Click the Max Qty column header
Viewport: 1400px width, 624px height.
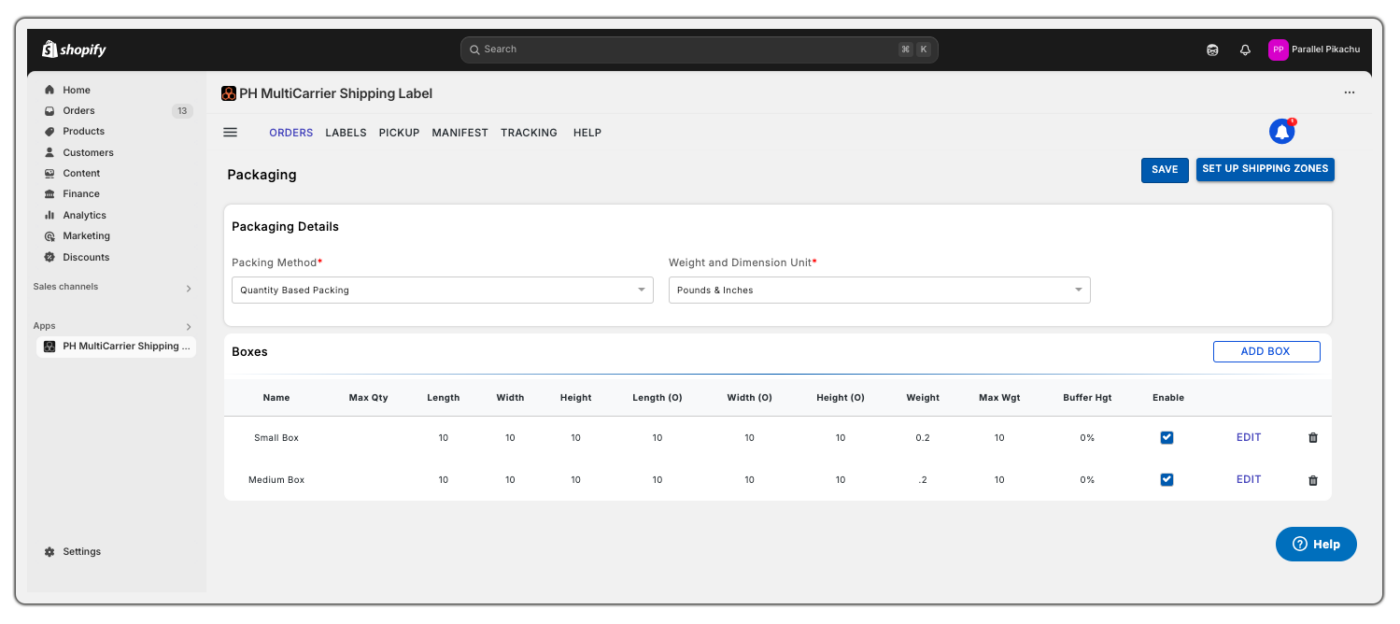click(x=368, y=398)
